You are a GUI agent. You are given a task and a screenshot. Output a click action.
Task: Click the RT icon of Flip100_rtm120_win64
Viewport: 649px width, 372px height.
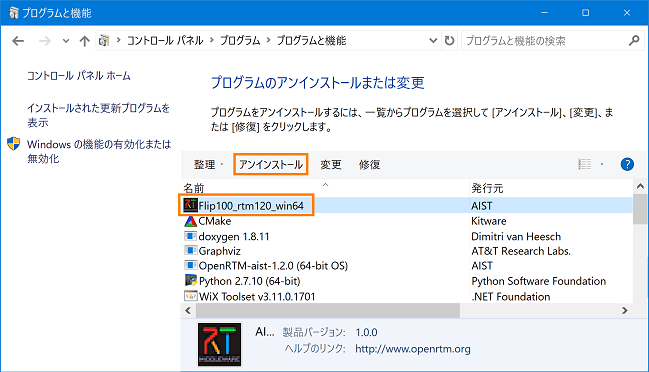click(x=190, y=205)
